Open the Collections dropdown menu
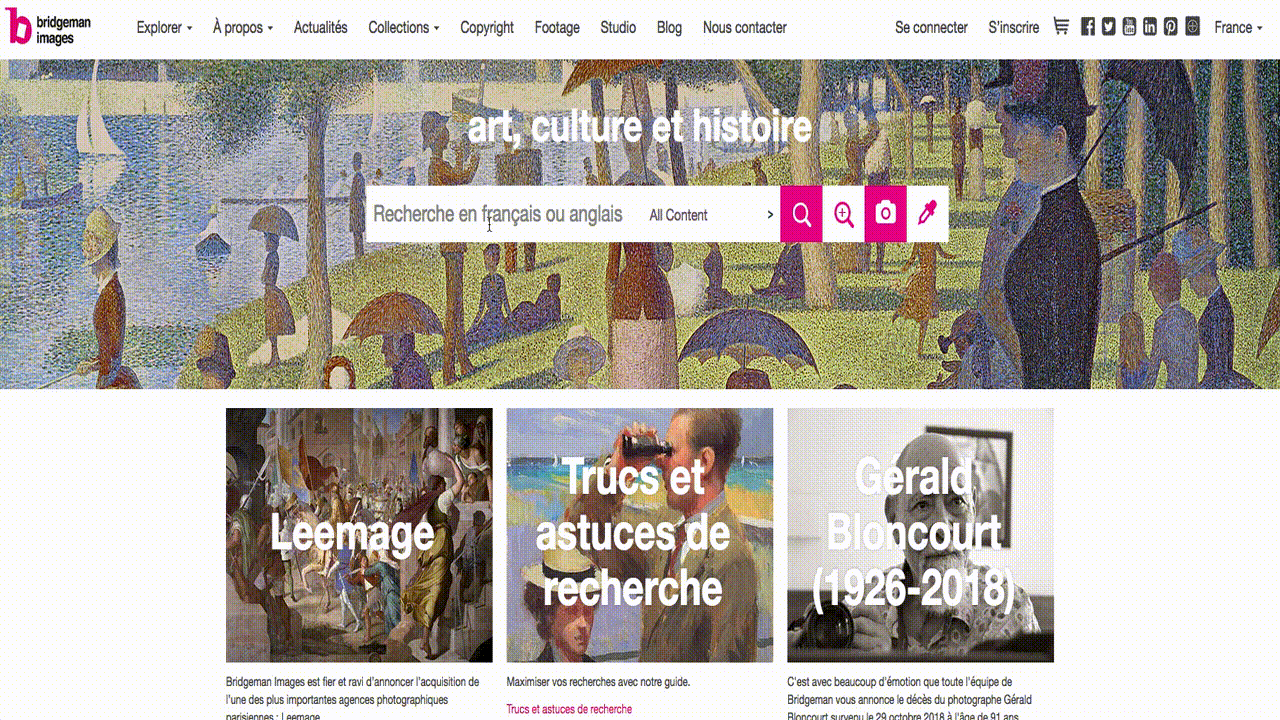 403,28
